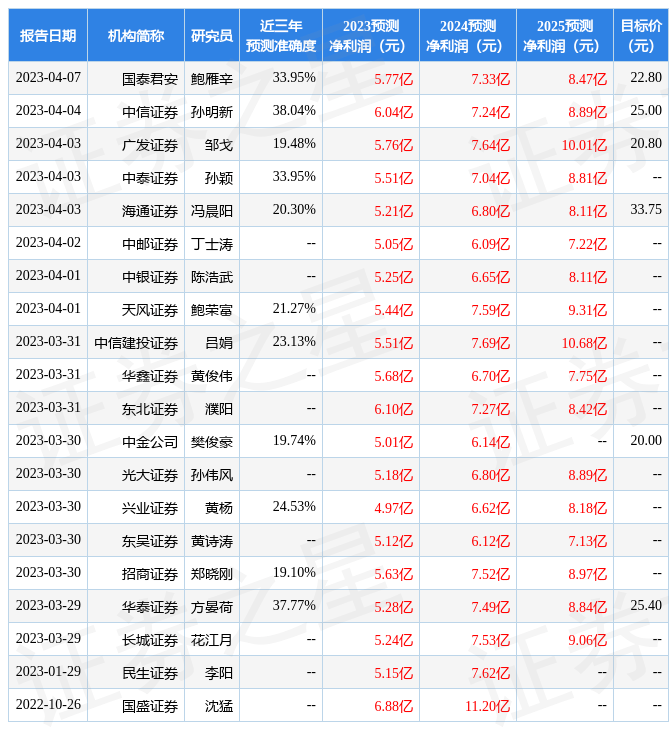Click researcher name 方晏荷
The height and width of the screenshot is (730, 669).
click(212, 607)
